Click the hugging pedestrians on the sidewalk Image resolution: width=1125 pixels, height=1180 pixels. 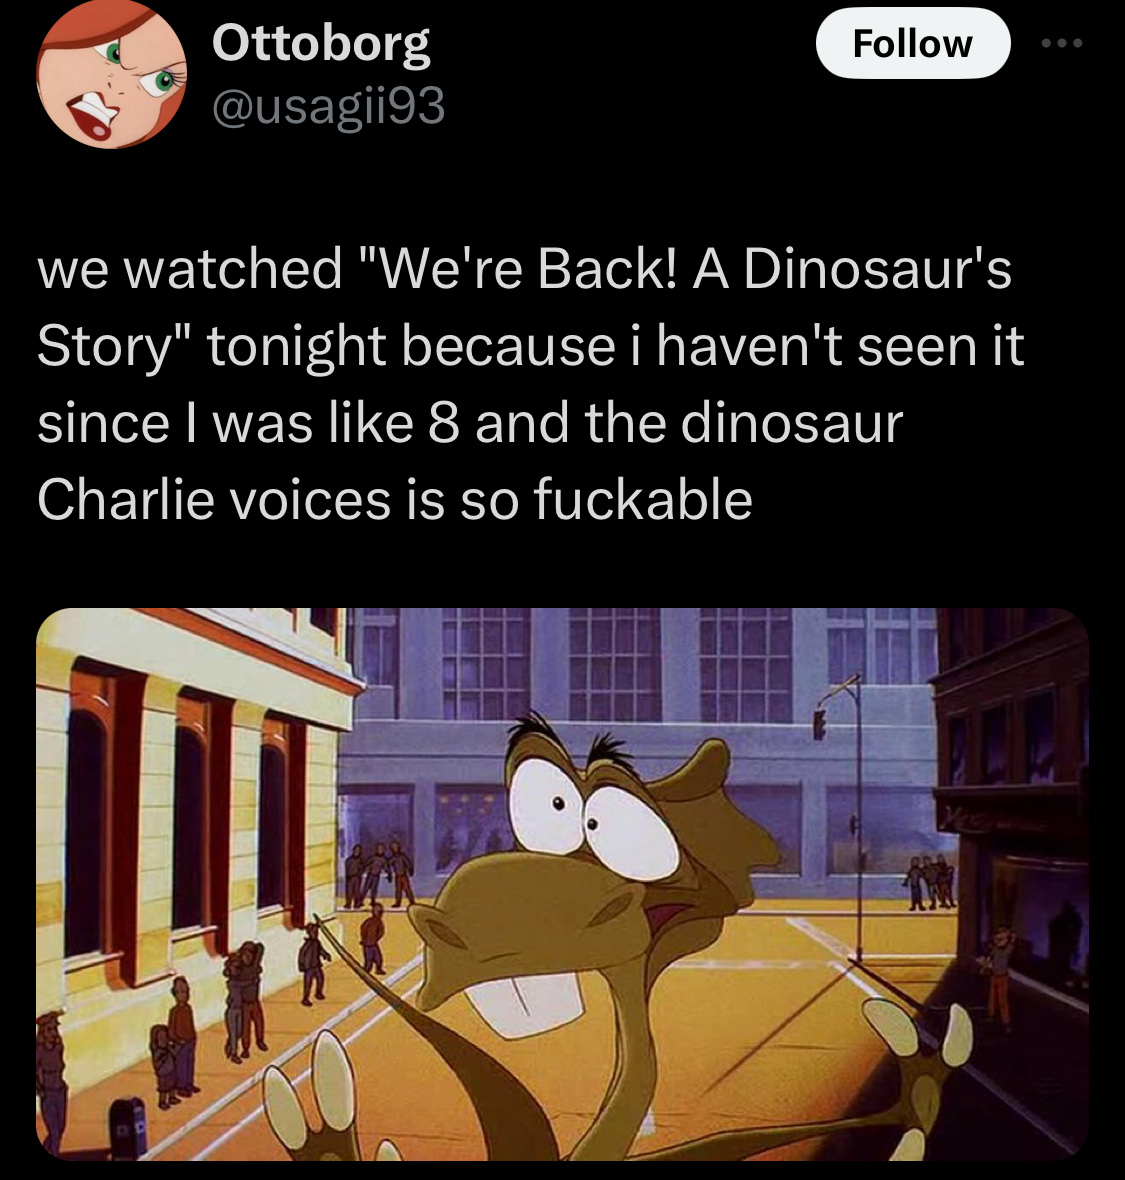point(245,997)
